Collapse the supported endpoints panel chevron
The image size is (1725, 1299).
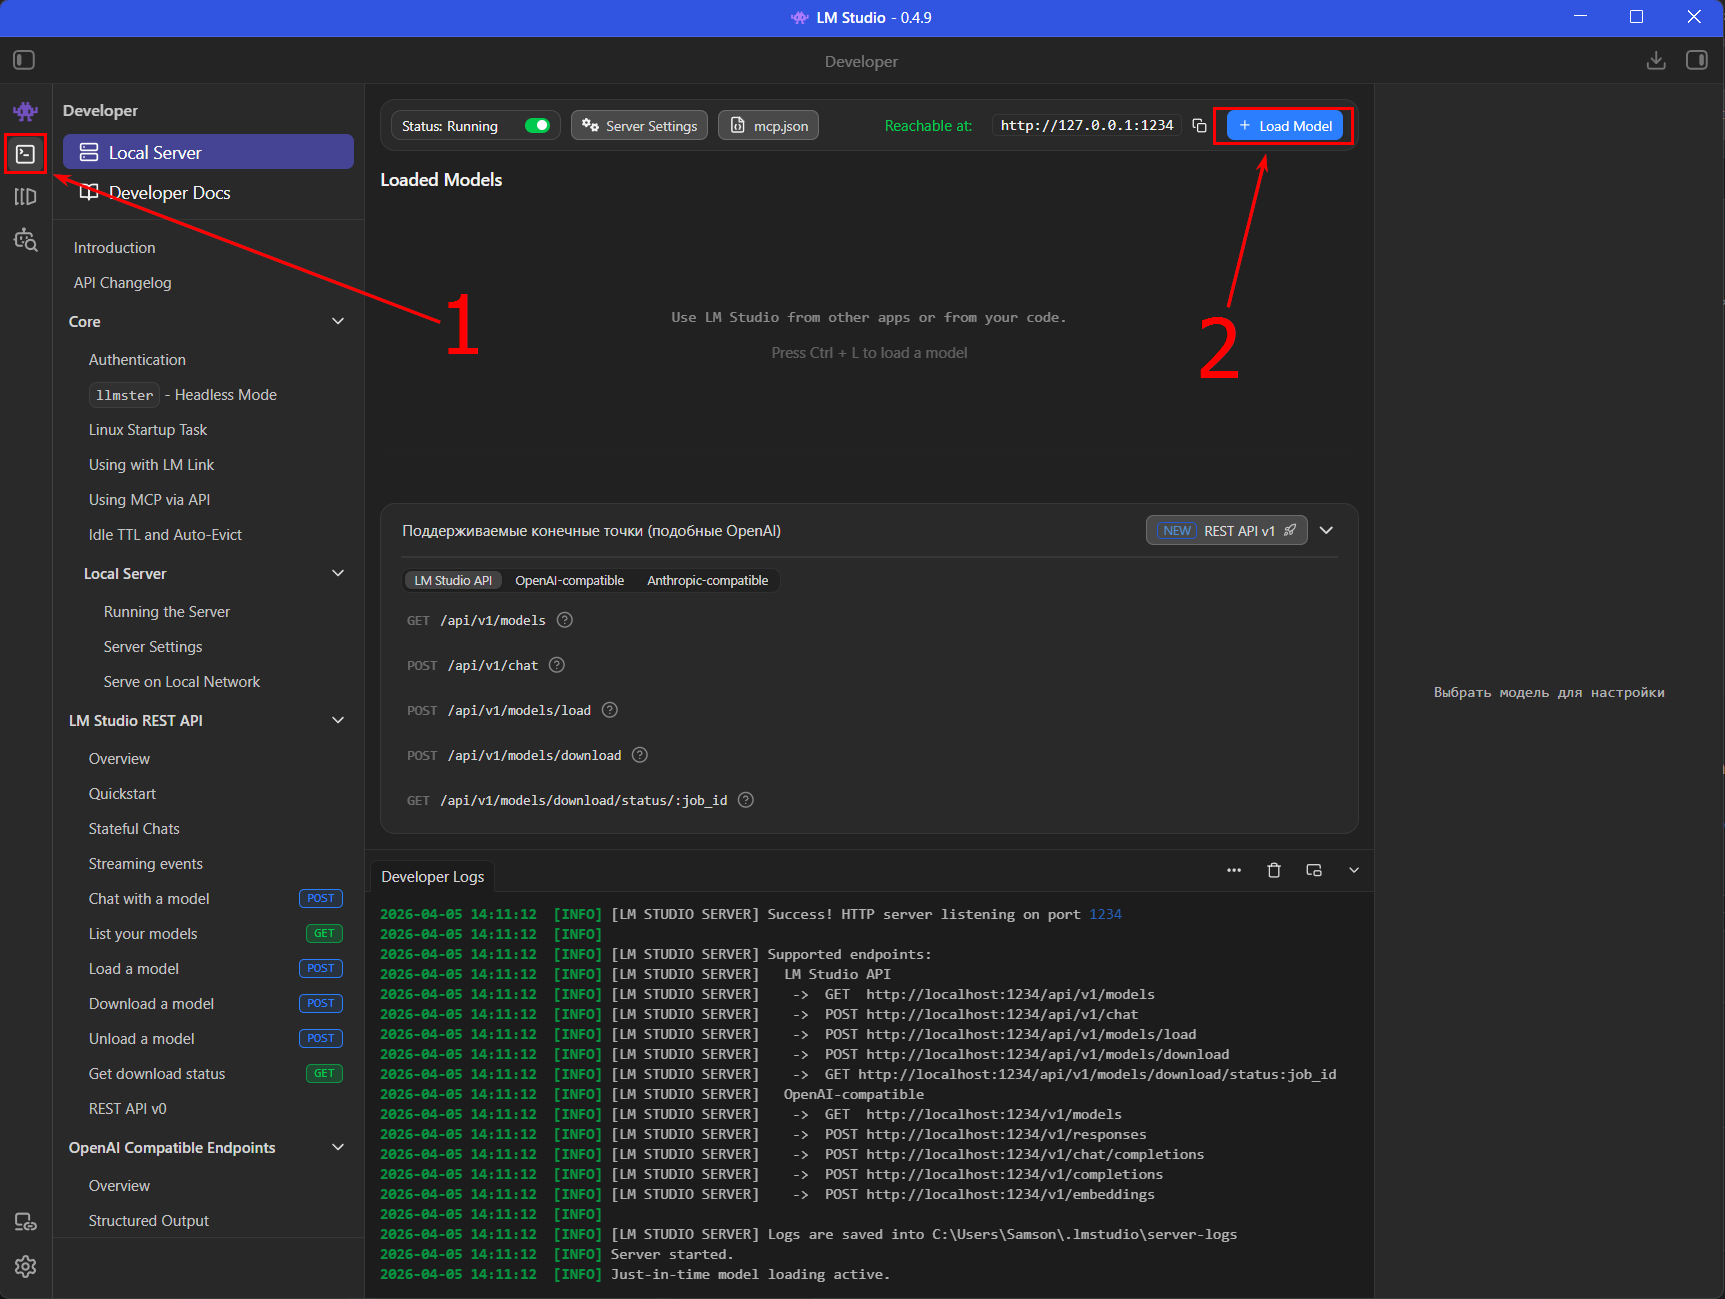(x=1326, y=531)
